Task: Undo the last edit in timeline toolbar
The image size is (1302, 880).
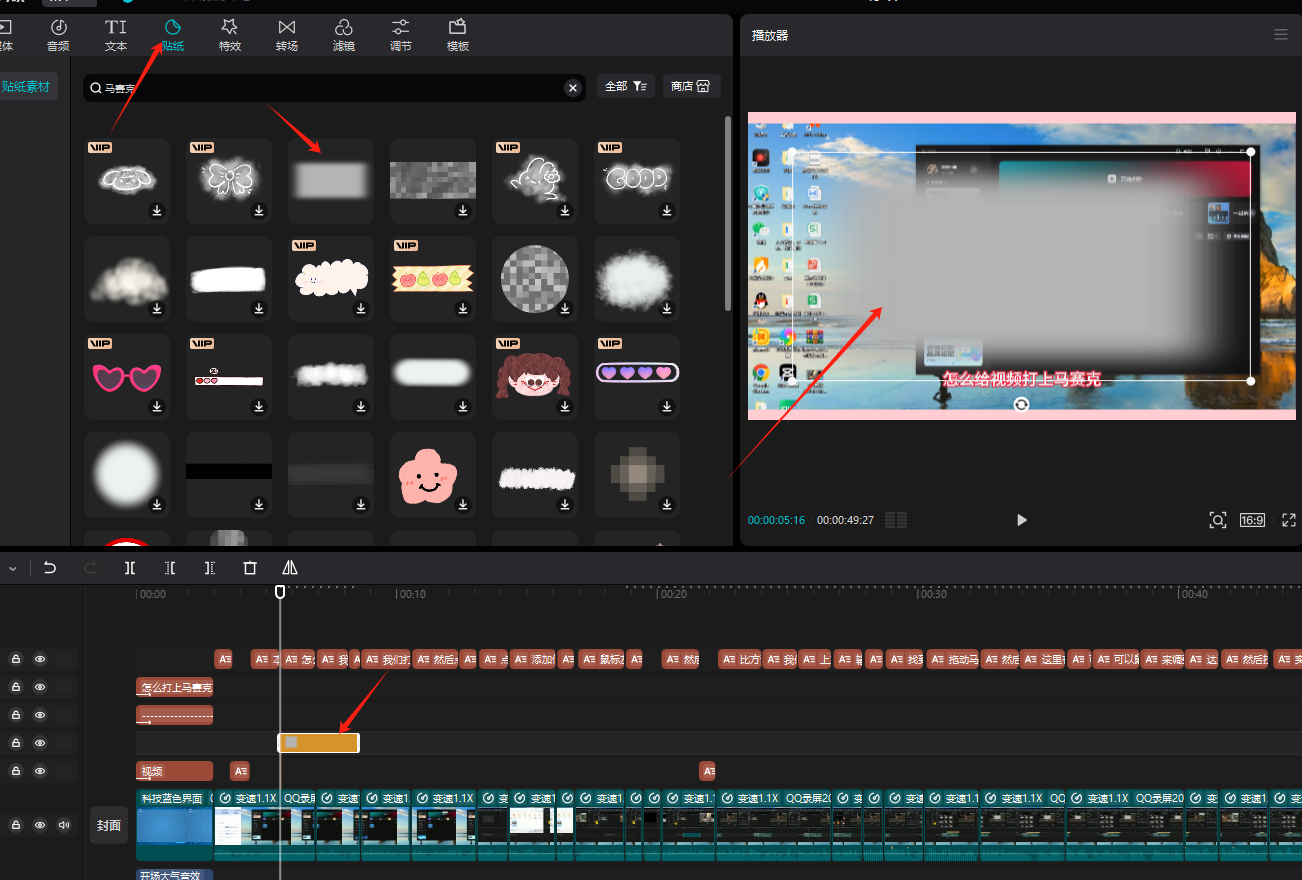Action: (49, 567)
